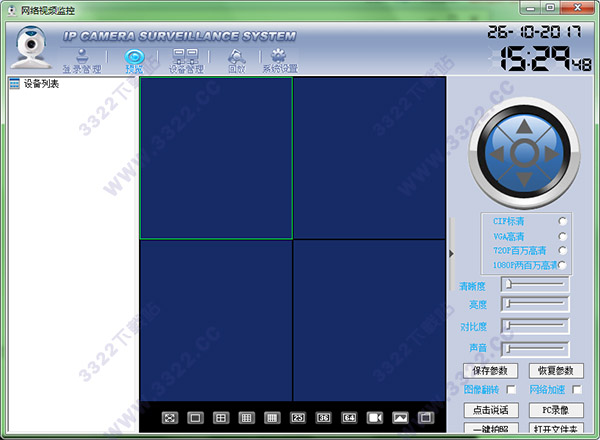Adjust the 亮度 brightness slider
Image resolution: width=600 pixels, height=440 pixels.
pos(535,304)
